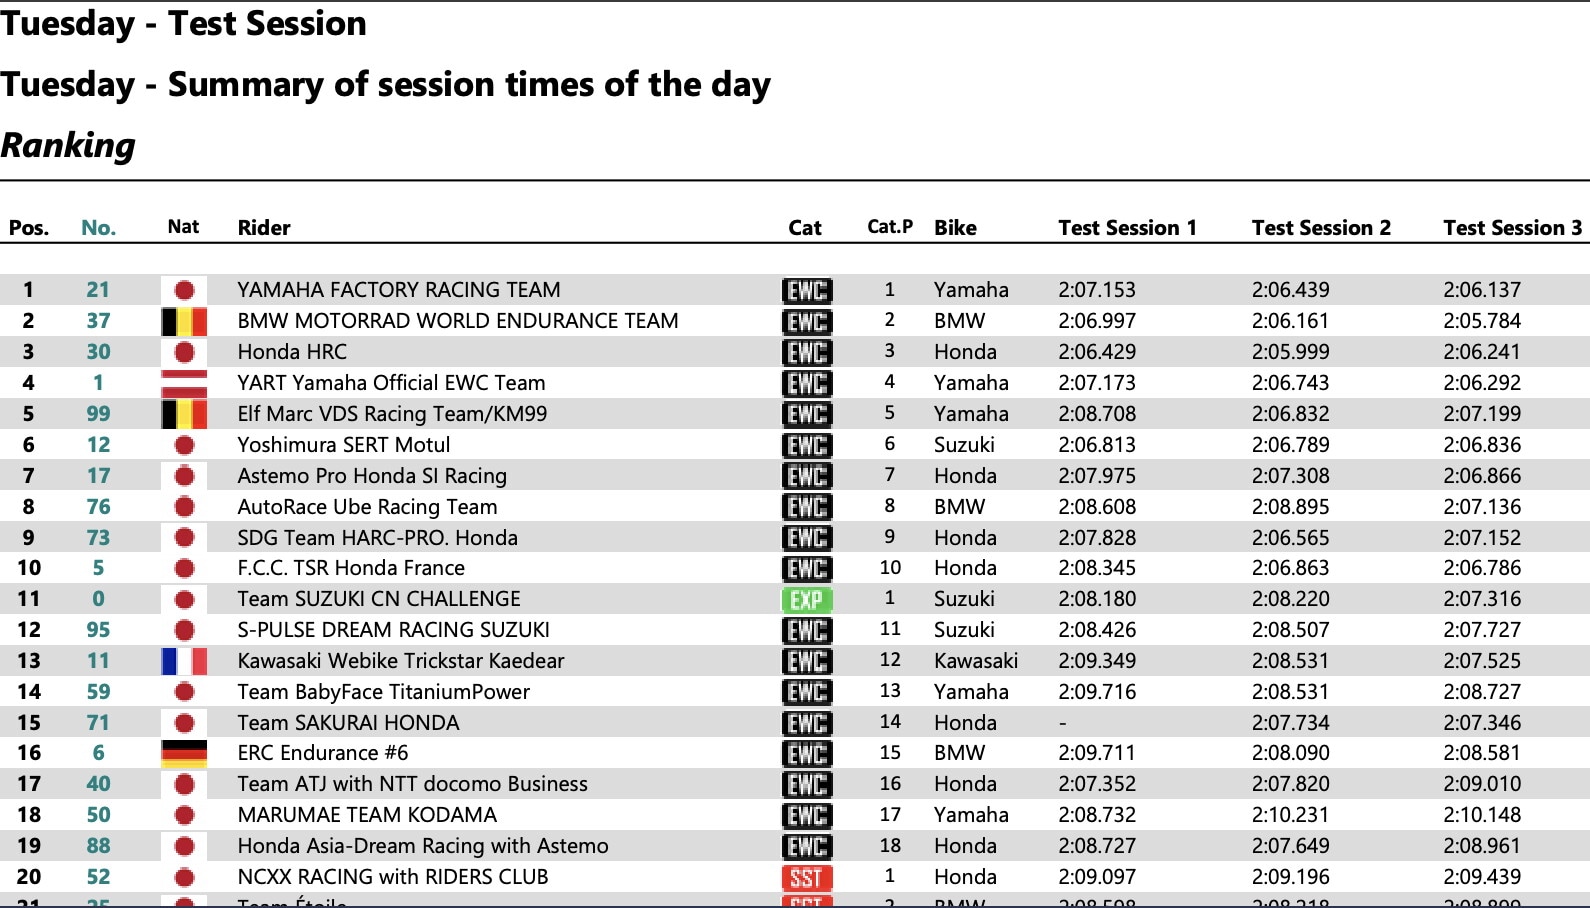The width and height of the screenshot is (1590, 908).
Task: Click the Rider column header
Action: tap(264, 228)
